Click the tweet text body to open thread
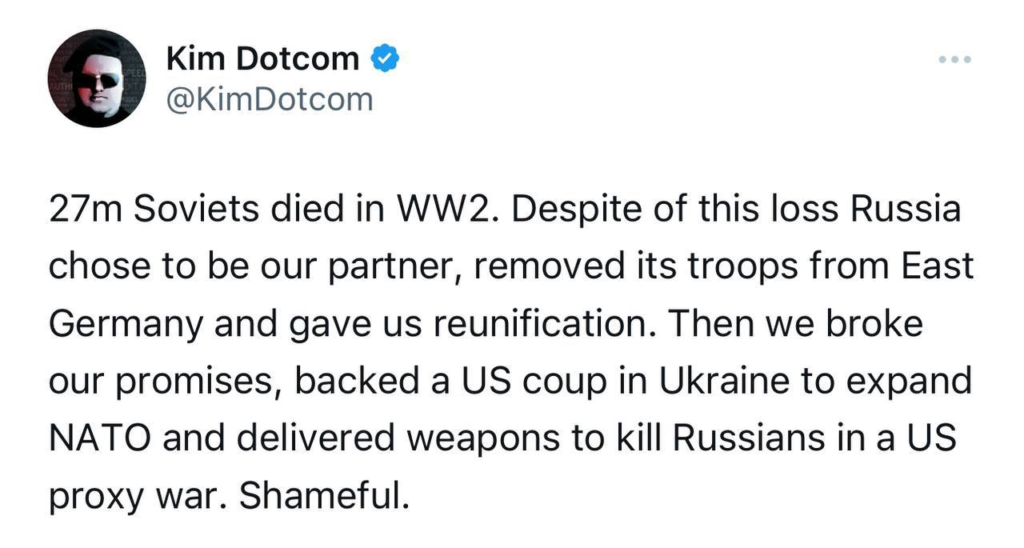 pos(511,353)
